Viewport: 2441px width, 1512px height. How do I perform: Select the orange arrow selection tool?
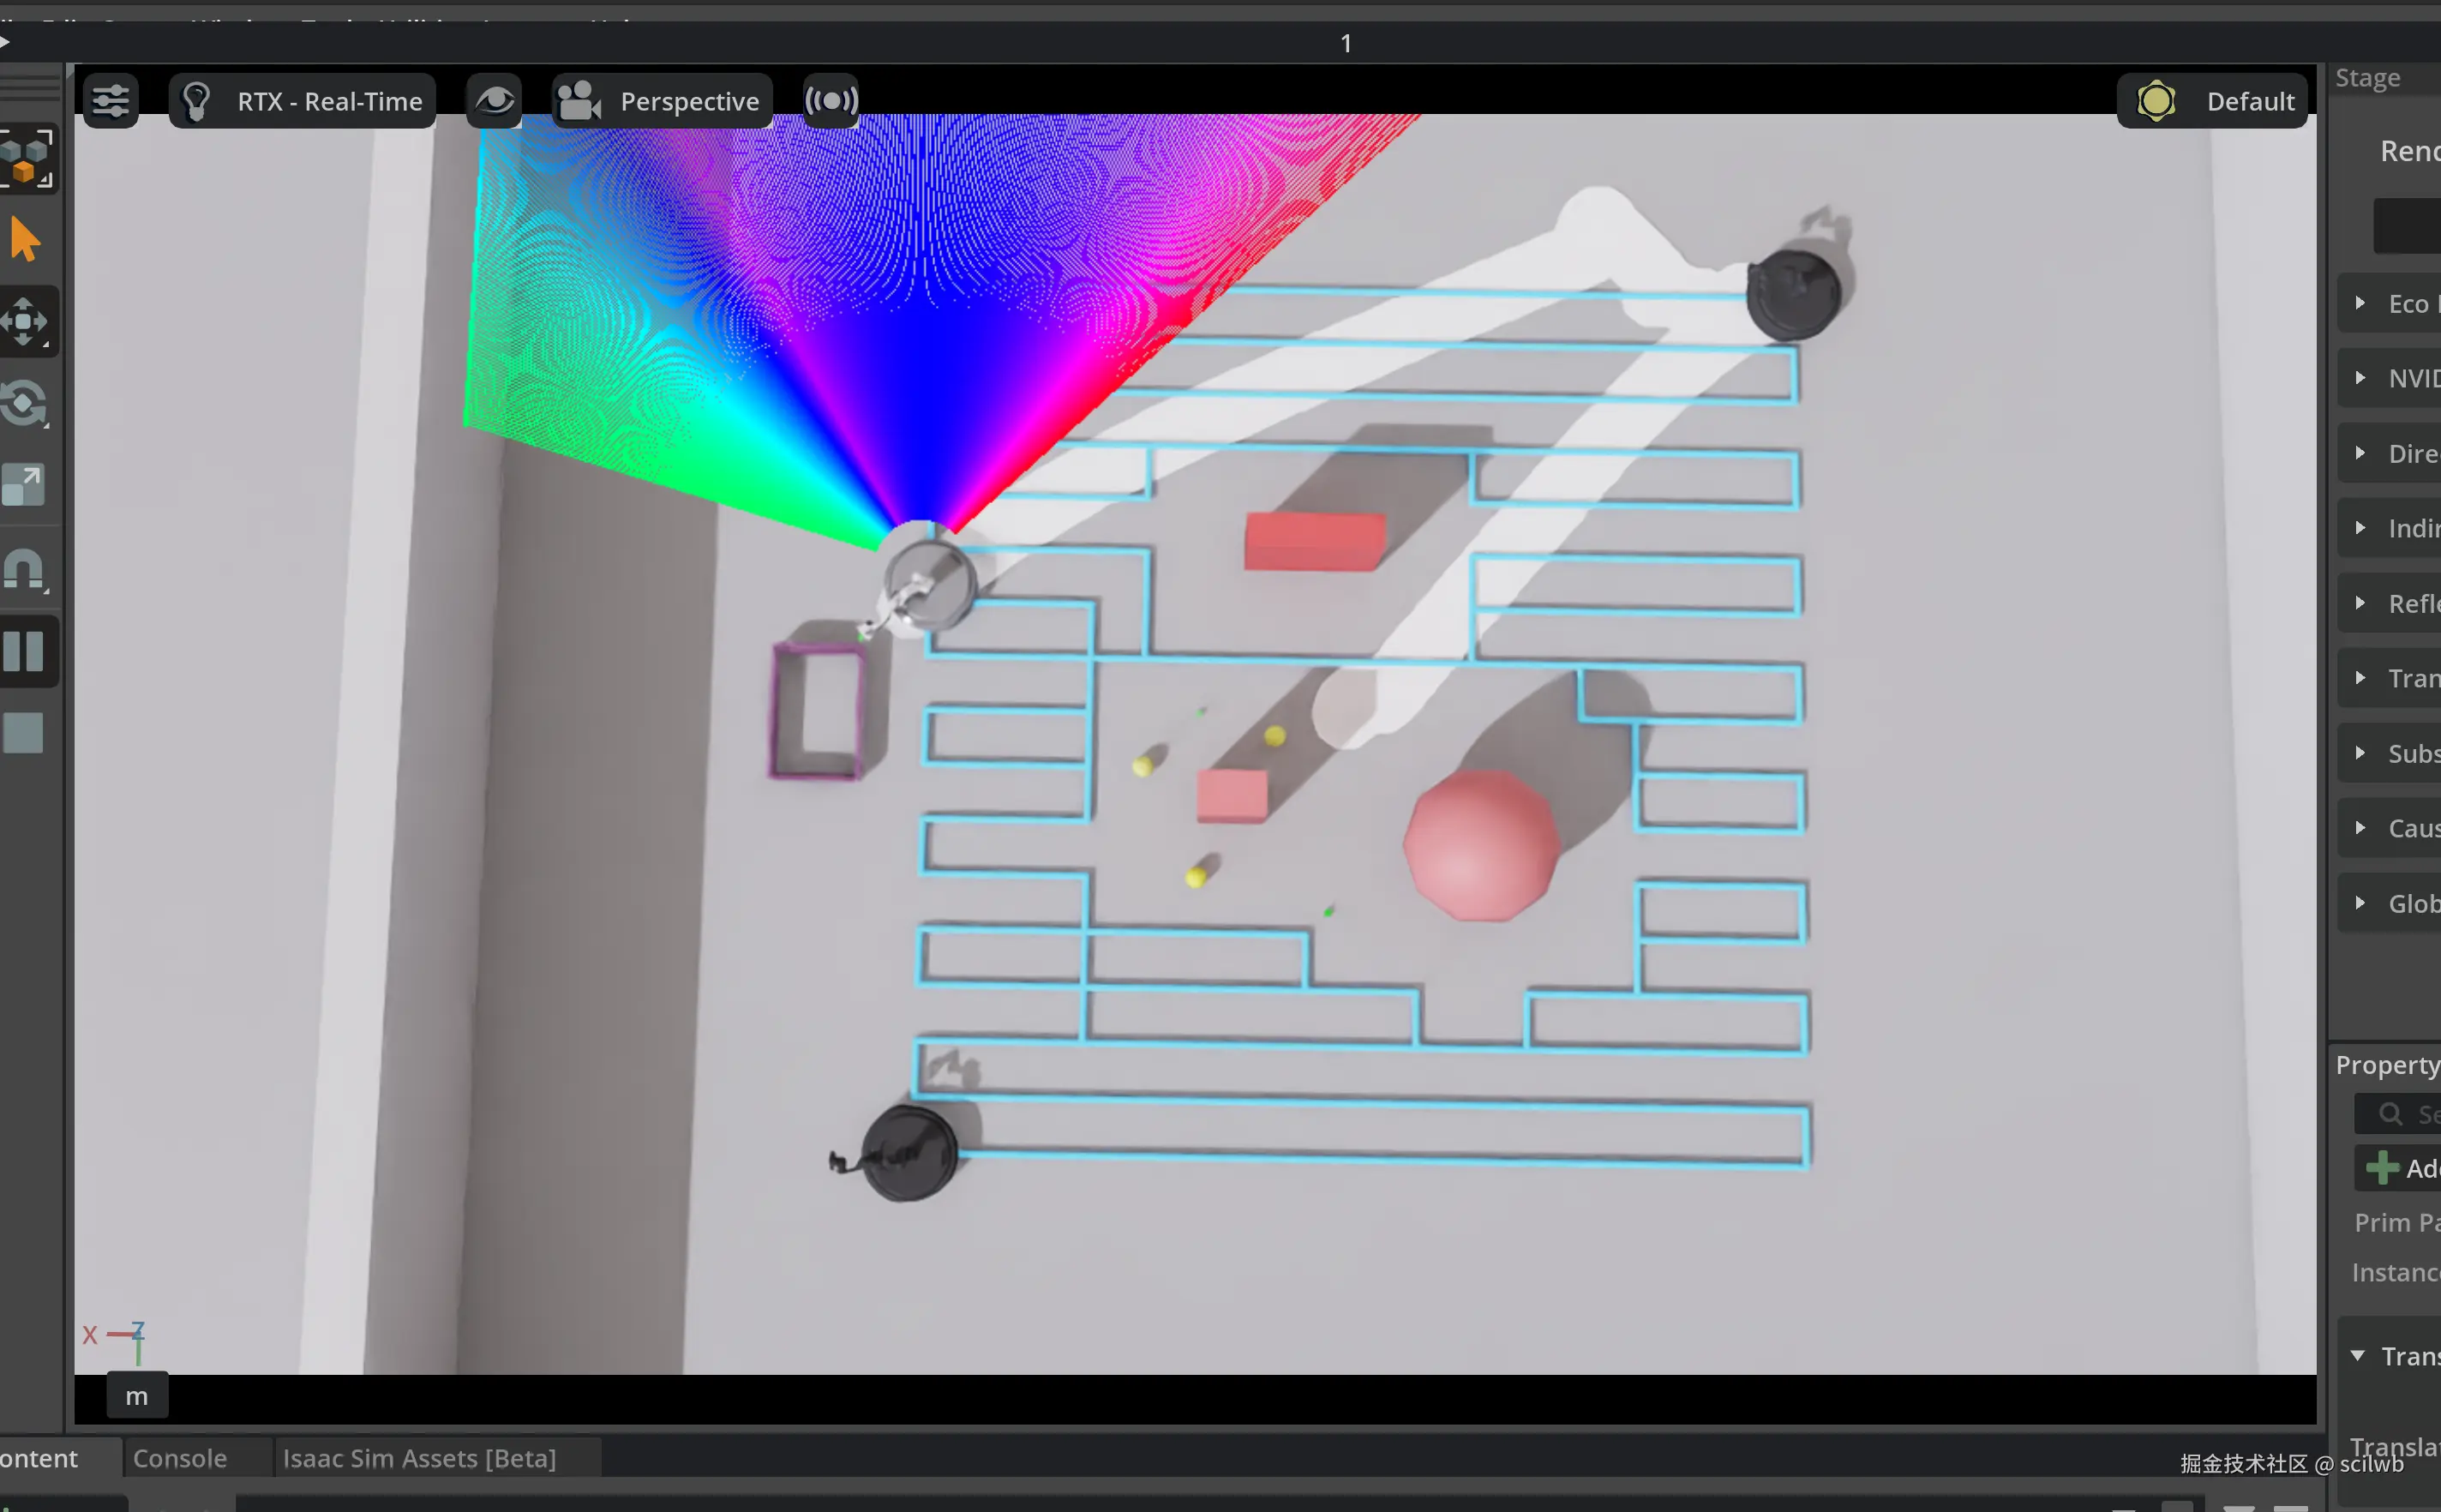click(25, 240)
